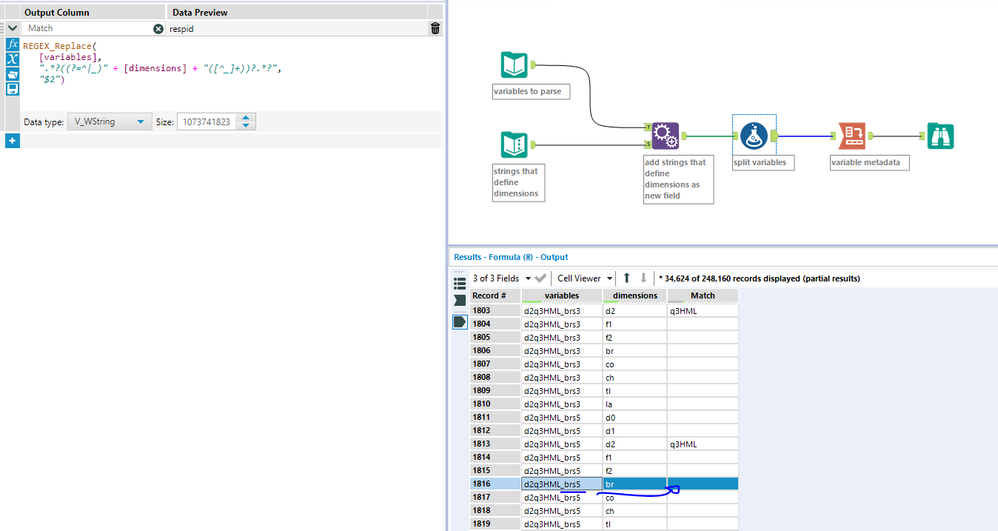Delete the Match expression with trash icon
Image resolution: width=998 pixels, height=531 pixels.
[x=435, y=29]
